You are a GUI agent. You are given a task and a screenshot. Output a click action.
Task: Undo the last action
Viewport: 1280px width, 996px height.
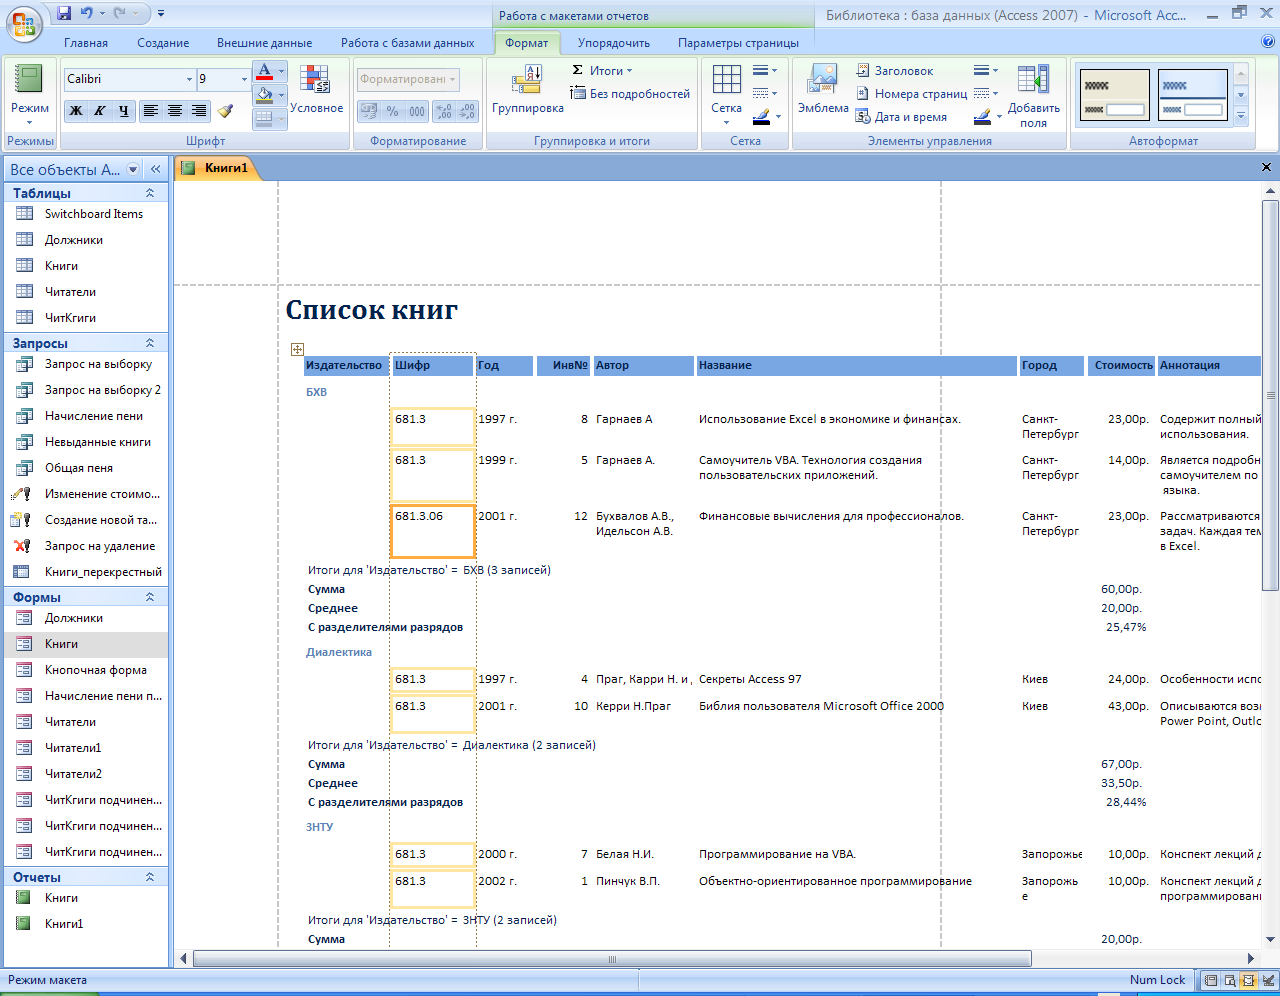click(x=87, y=13)
